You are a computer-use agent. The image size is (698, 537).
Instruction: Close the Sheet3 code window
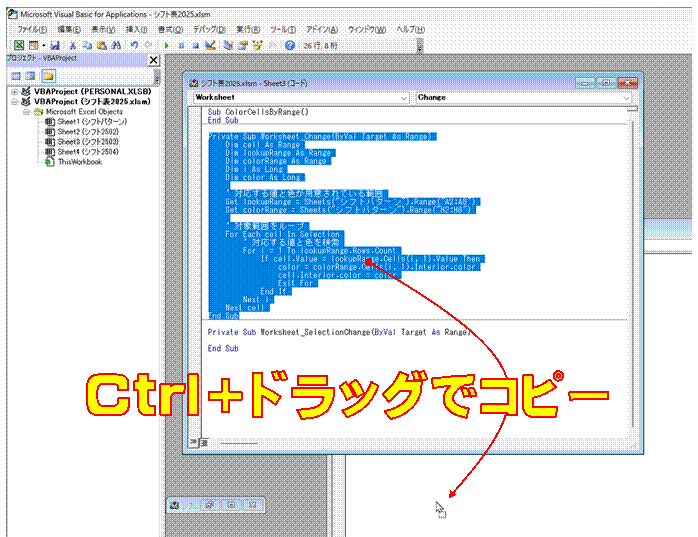pyautogui.click(x=627, y=83)
